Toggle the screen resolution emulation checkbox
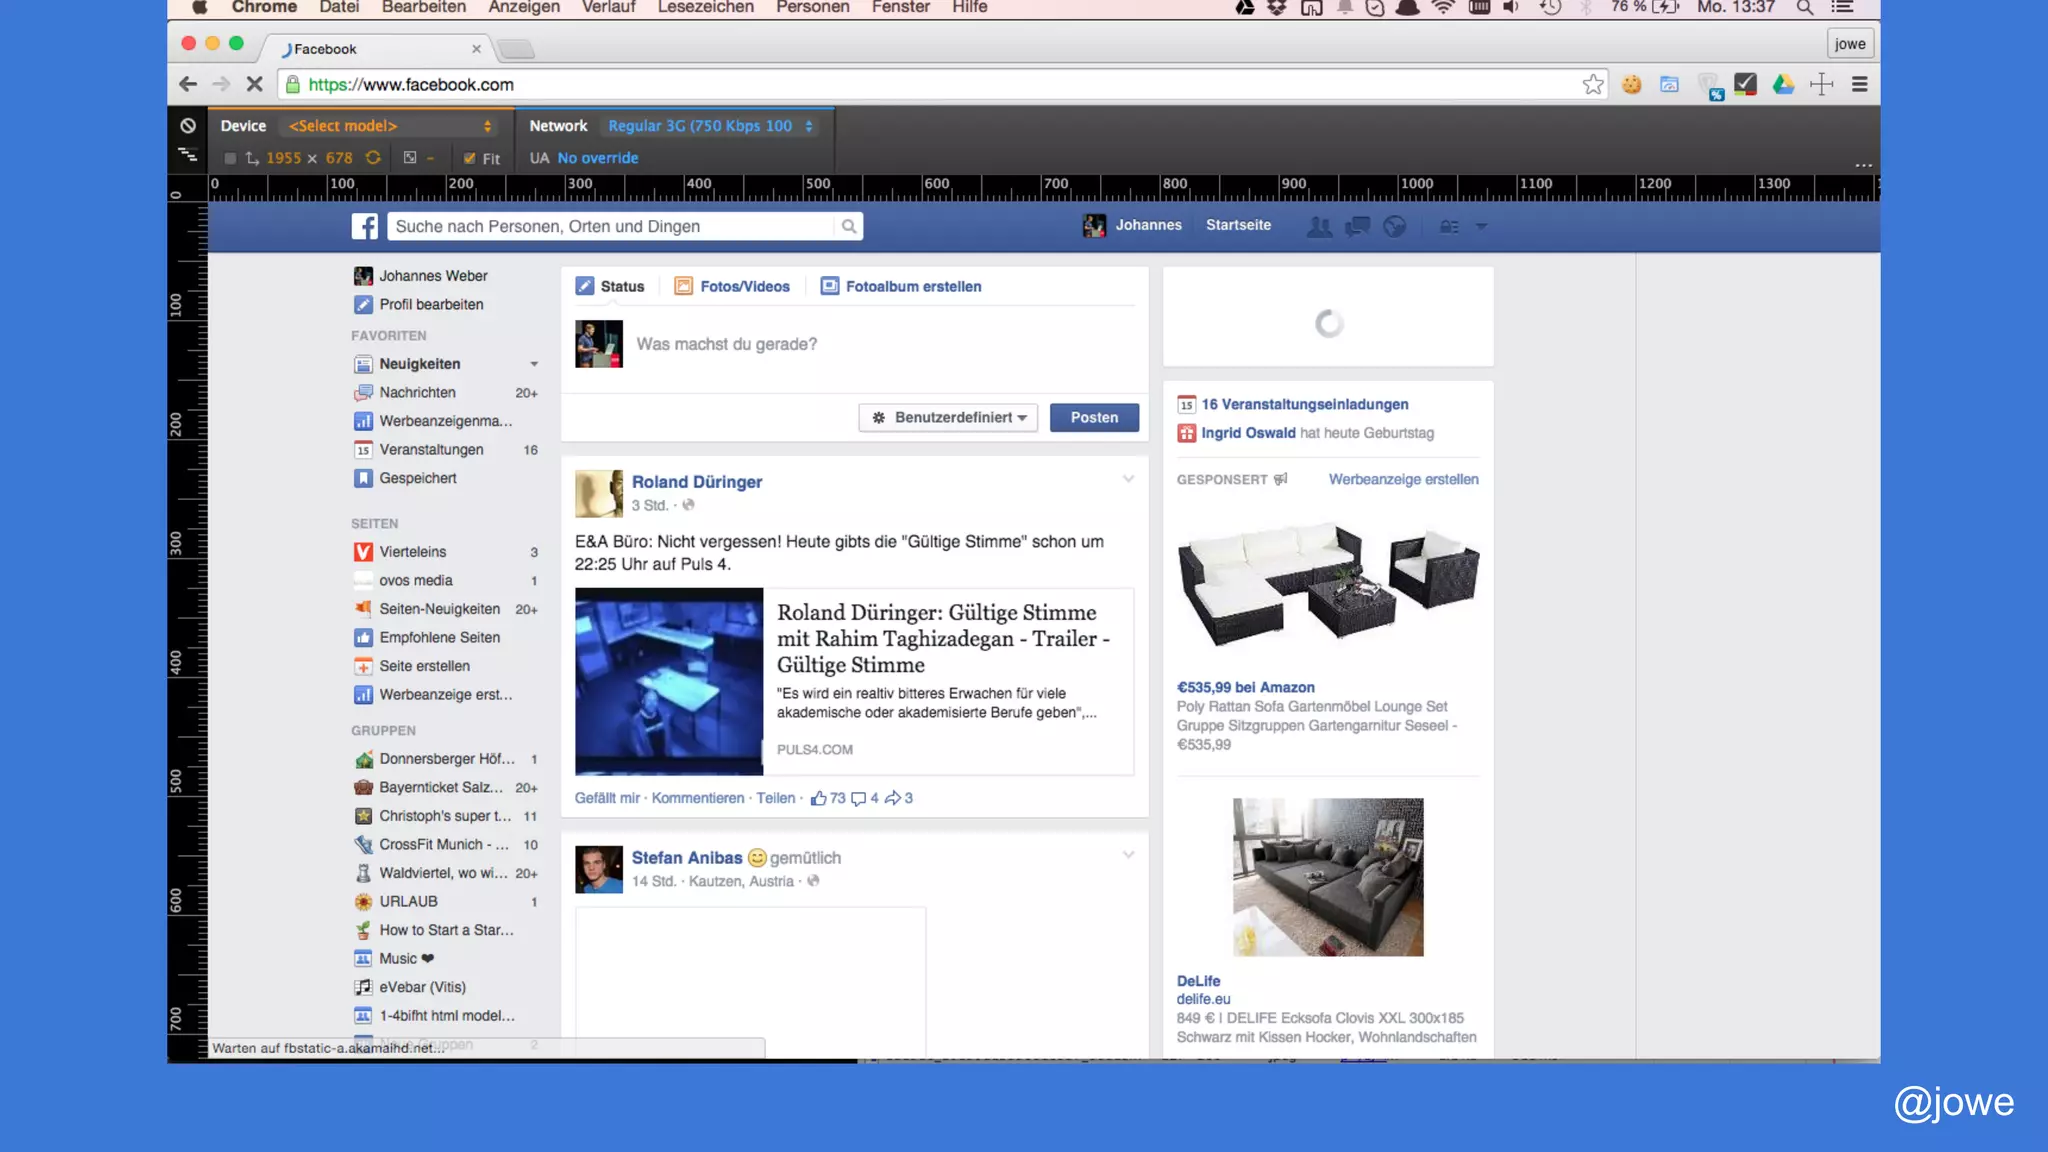This screenshot has height=1152, width=2048. coord(230,158)
